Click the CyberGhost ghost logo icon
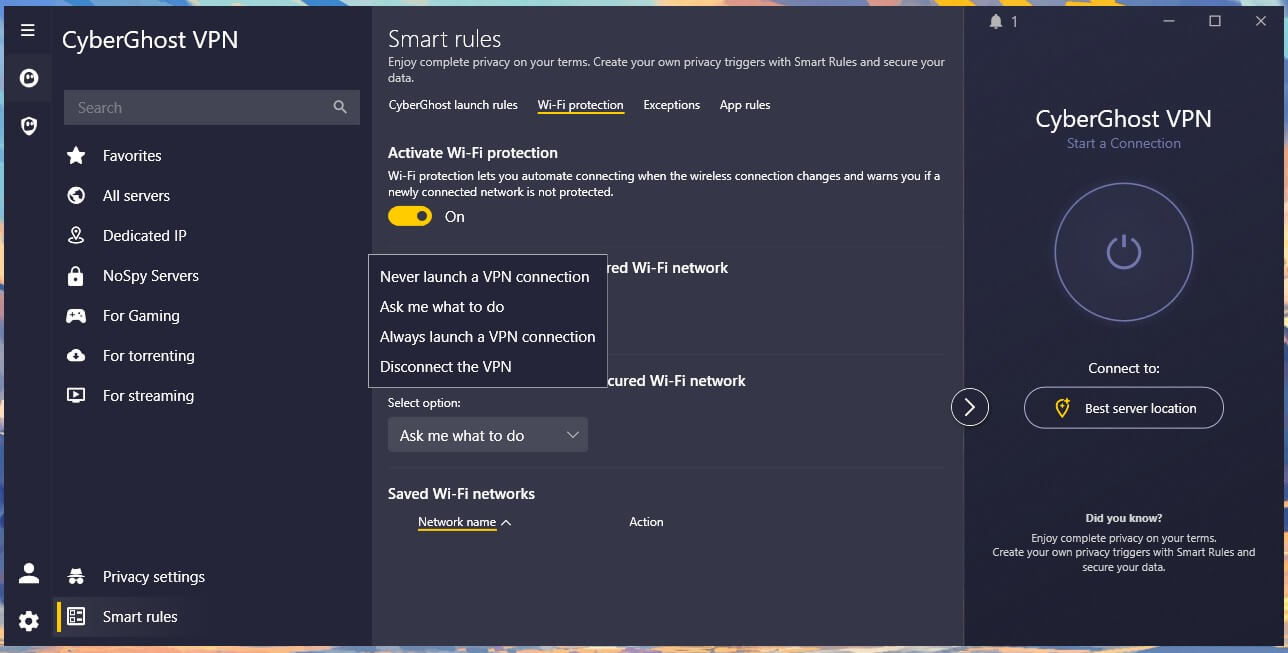 pyautogui.click(x=29, y=78)
